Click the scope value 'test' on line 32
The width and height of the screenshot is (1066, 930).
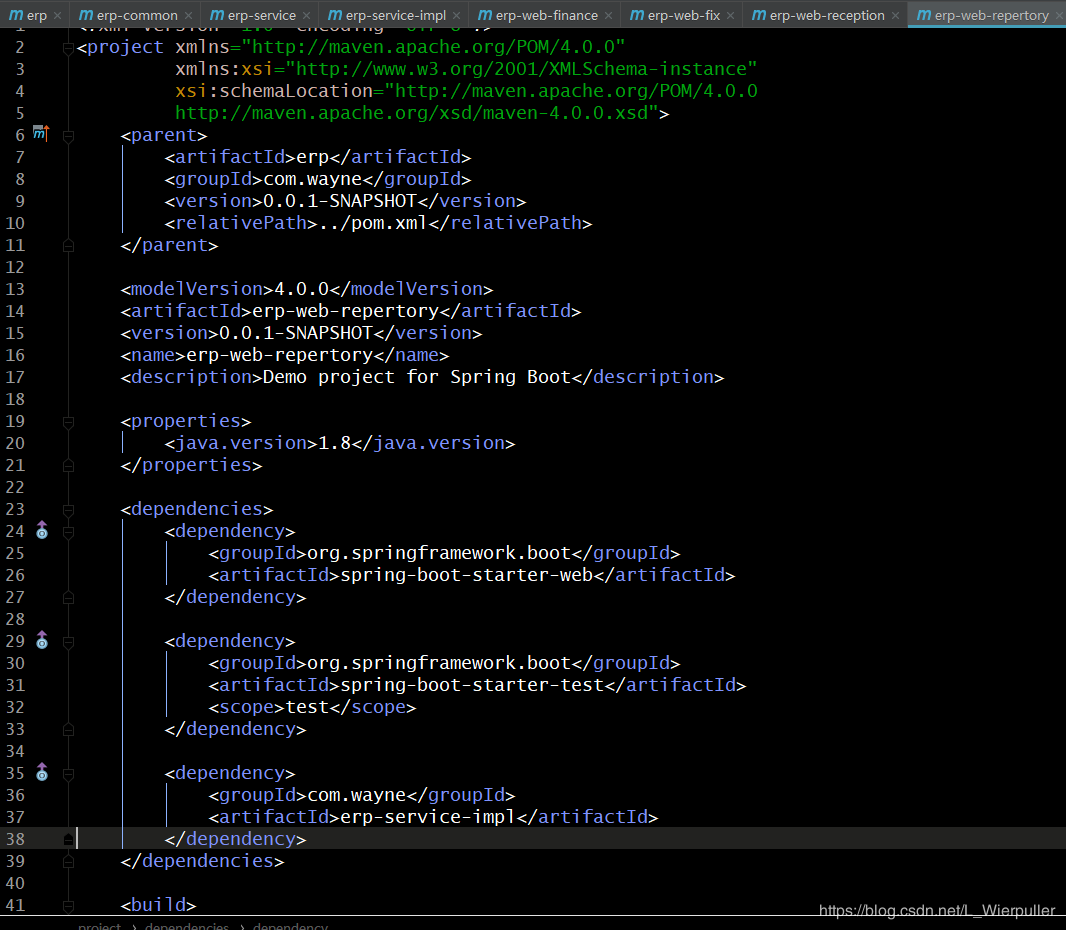(x=307, y=707)
